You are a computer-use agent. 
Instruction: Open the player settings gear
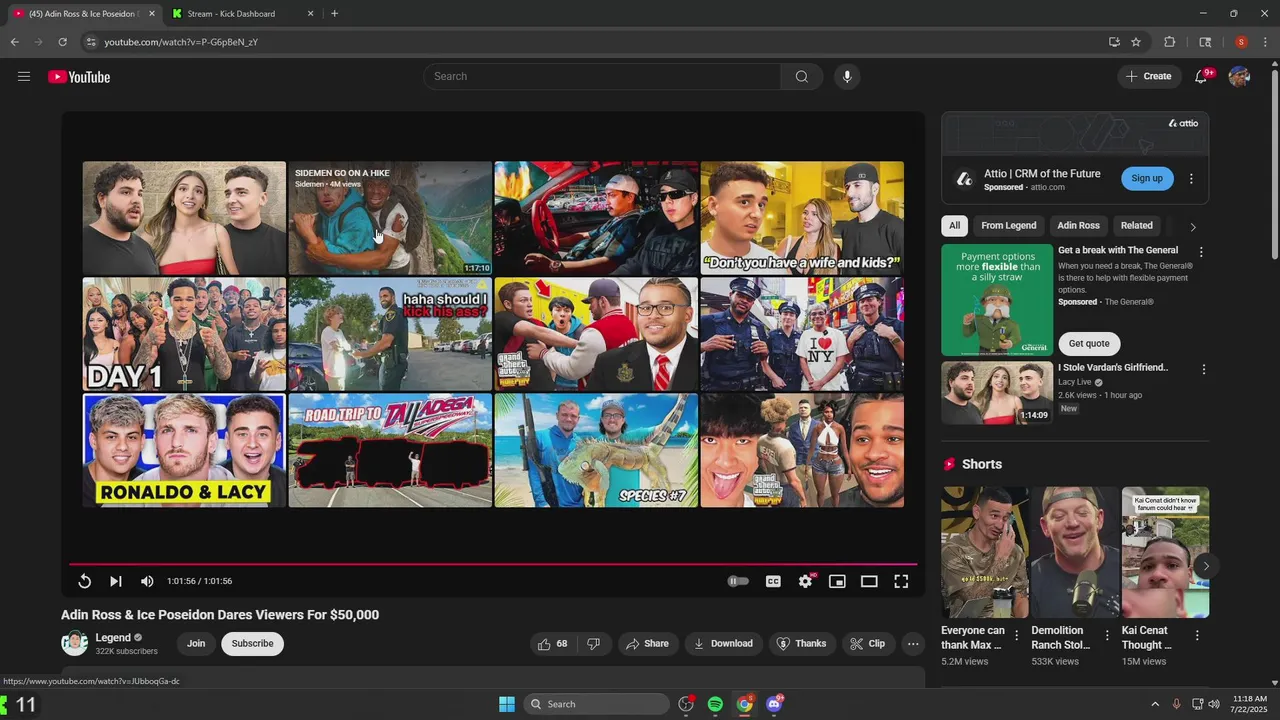[x=805, y=581]
